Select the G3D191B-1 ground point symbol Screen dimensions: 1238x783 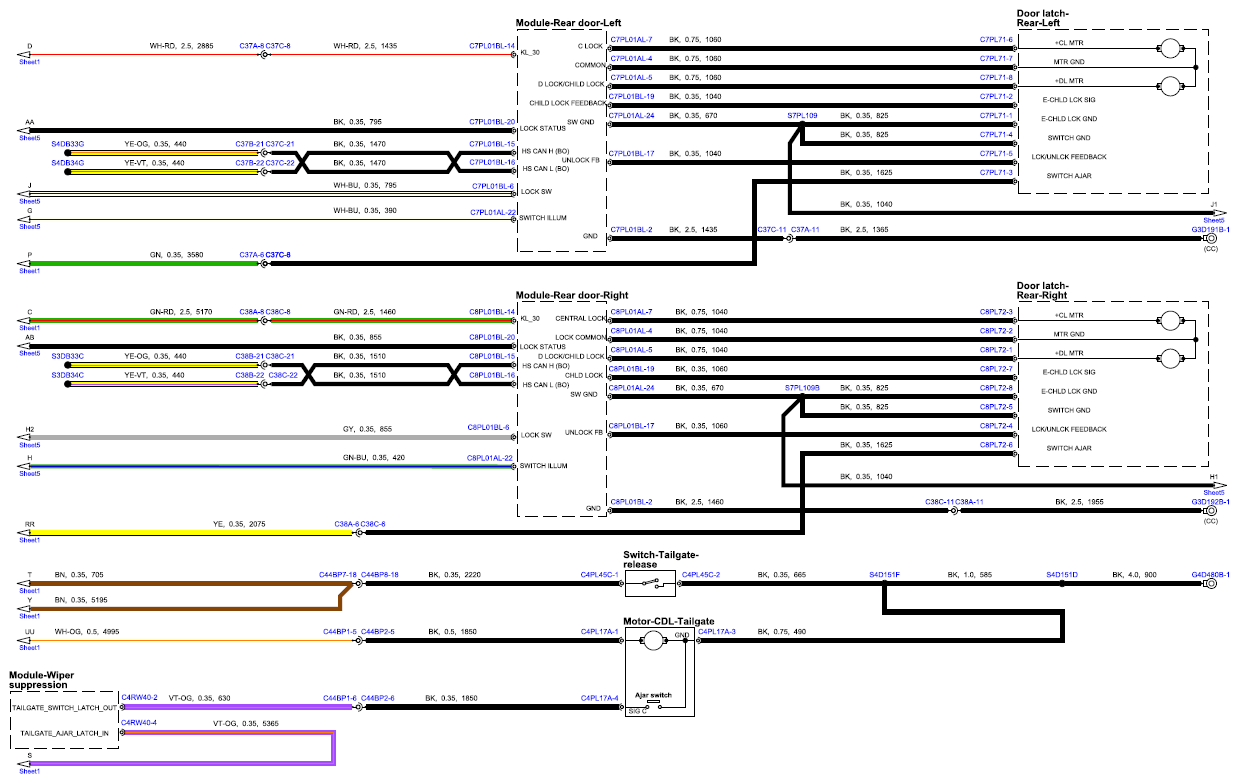(1210, 240)
